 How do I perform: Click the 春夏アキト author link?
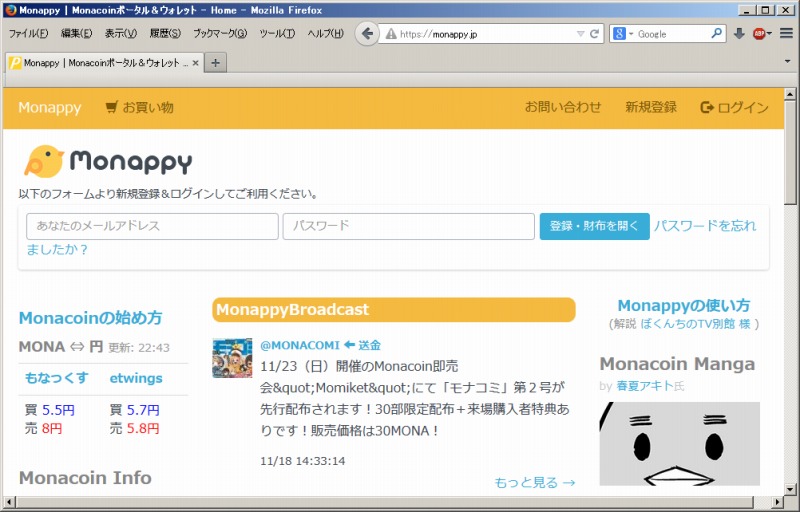[x=644, y=386]
